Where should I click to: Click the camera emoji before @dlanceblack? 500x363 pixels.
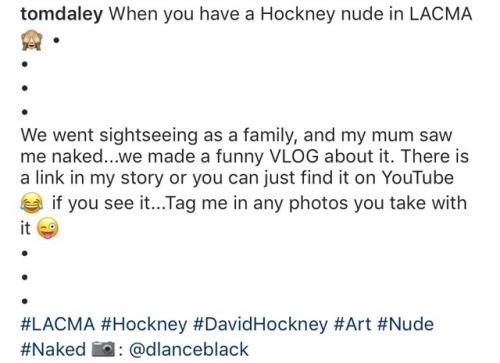pos(104,349)
